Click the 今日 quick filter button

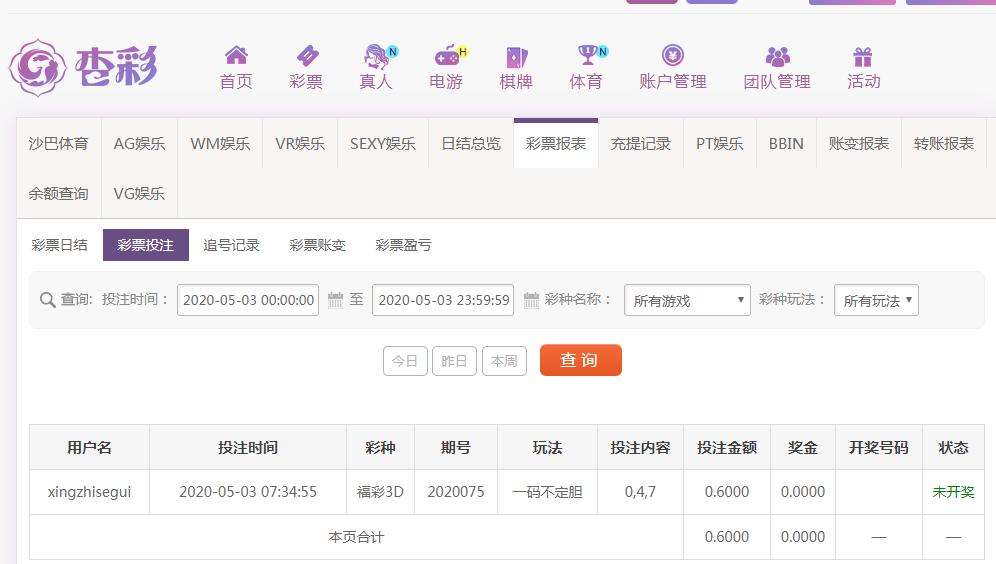point(405,361)
